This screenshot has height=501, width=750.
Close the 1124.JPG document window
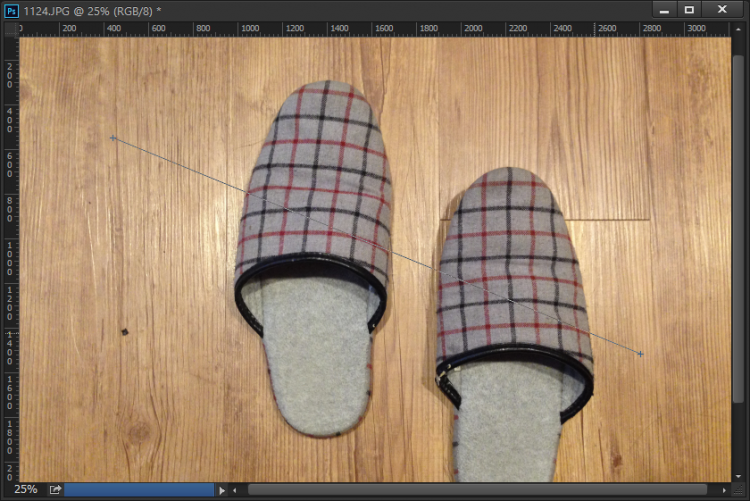[x=722, y=10]
